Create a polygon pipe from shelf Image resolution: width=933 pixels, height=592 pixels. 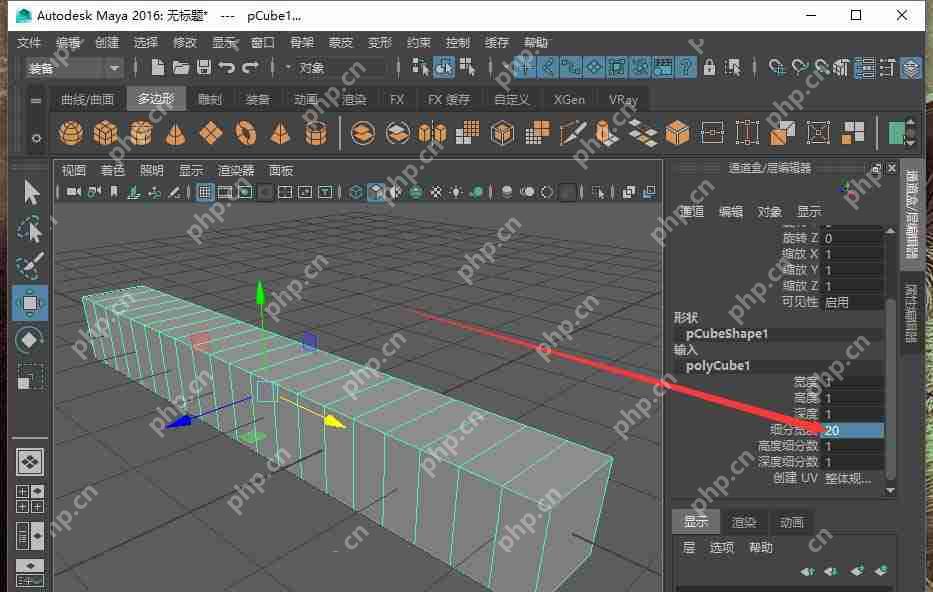point(316,133)
